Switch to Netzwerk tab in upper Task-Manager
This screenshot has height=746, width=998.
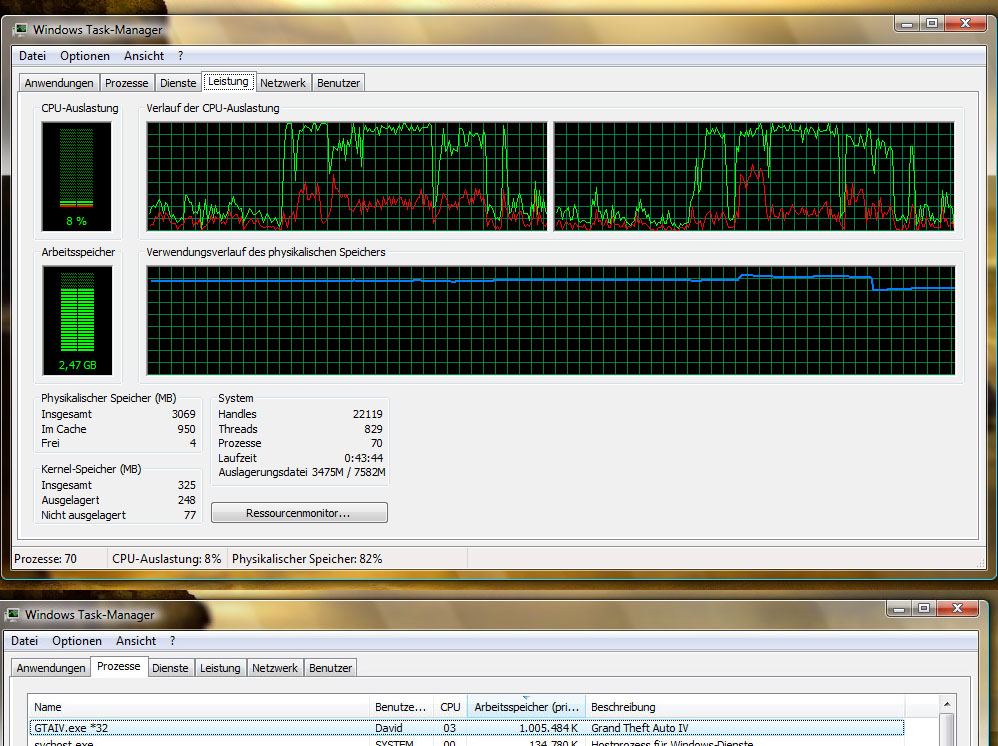coord(283,83)
